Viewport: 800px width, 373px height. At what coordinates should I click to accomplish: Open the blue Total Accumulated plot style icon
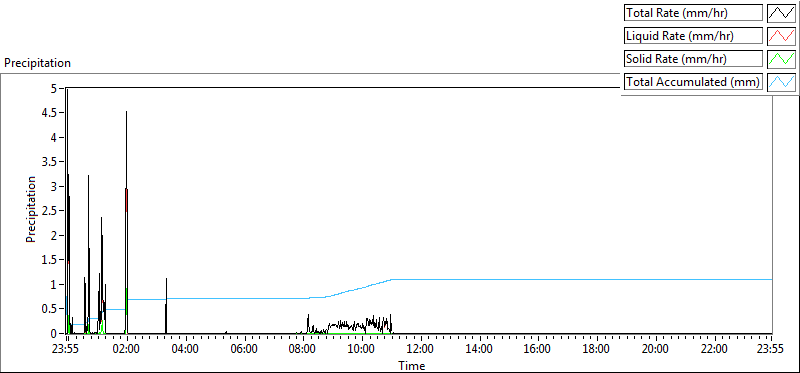point(782,81)
